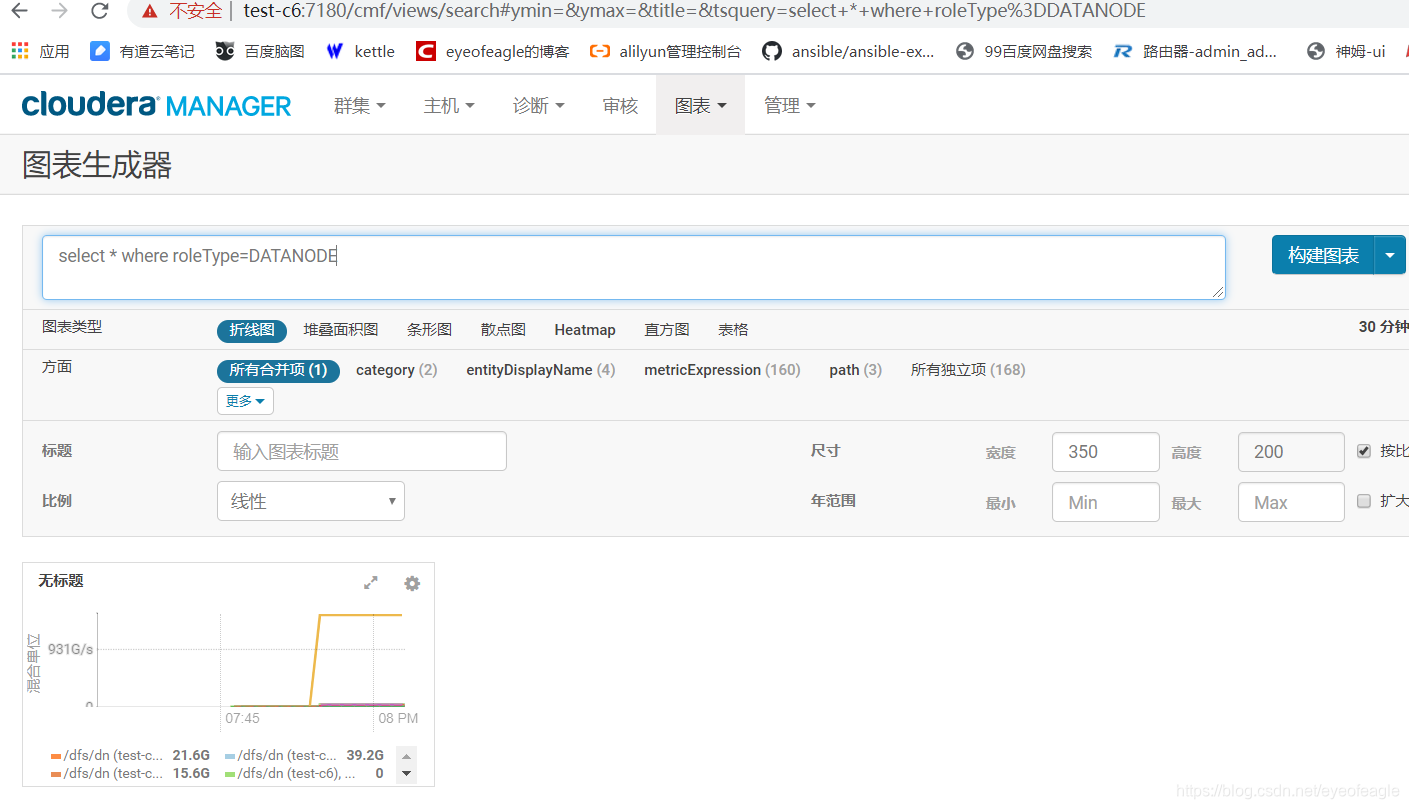This screenshot has height=809, width=1409.
Task: Click the 21.6G legend entry
Action: point(130,755)
